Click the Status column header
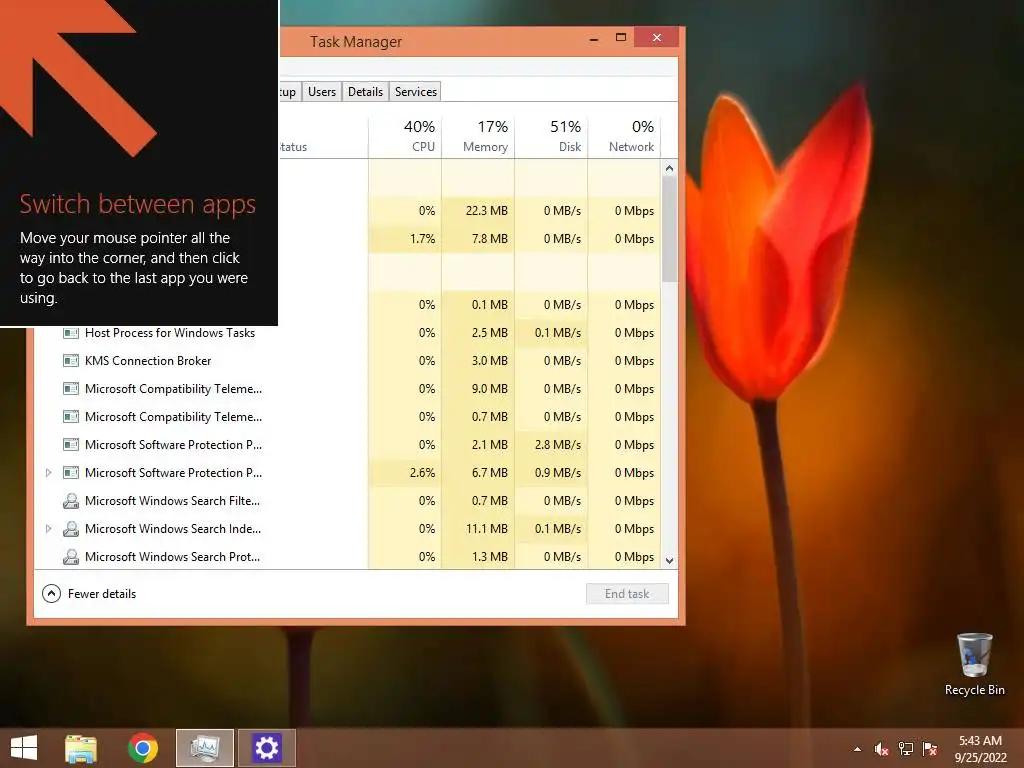 [324, 136]
